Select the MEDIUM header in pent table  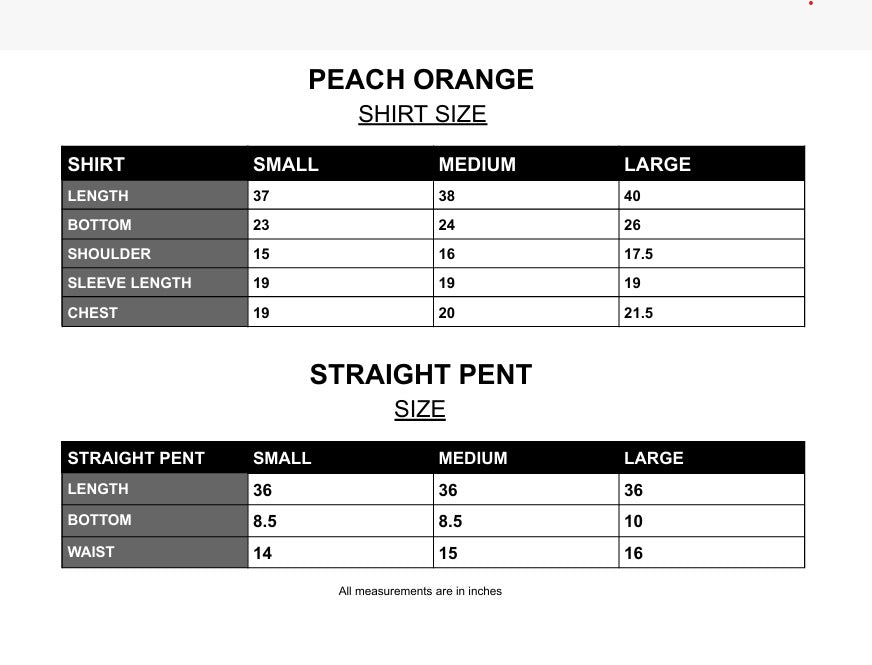(x=472, y=458)
